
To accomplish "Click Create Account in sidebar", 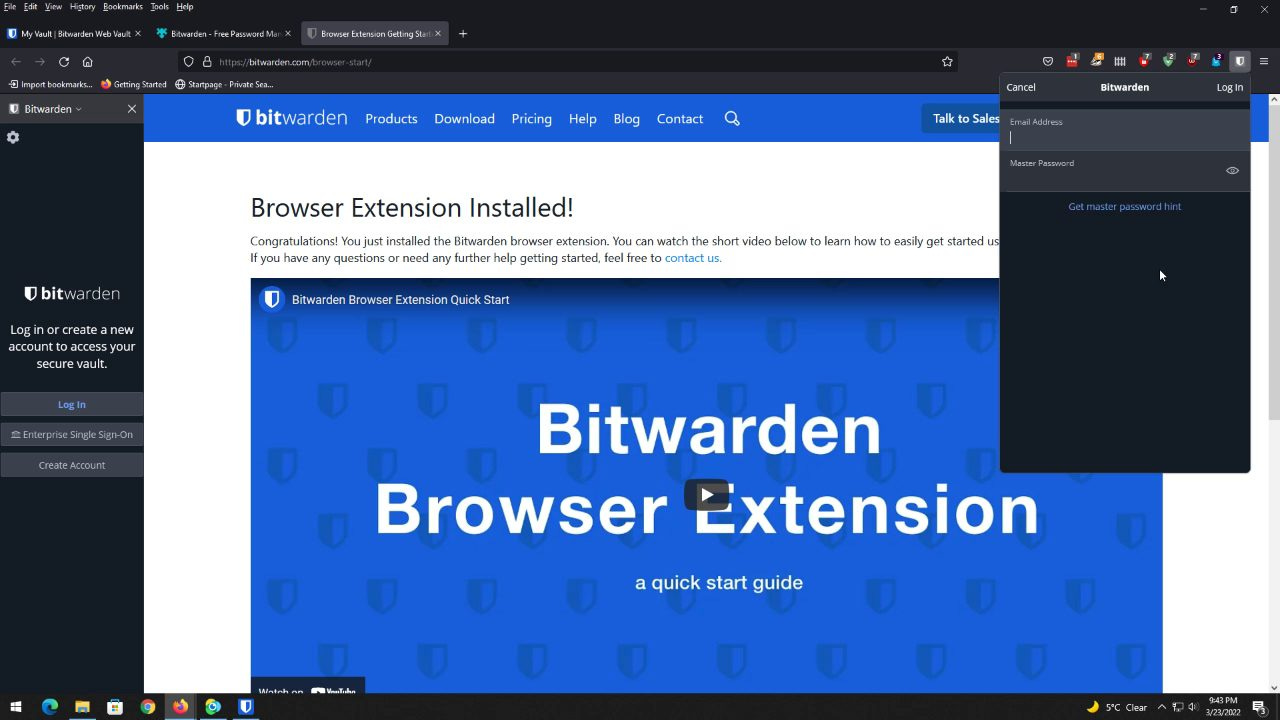I will point(72,465).
